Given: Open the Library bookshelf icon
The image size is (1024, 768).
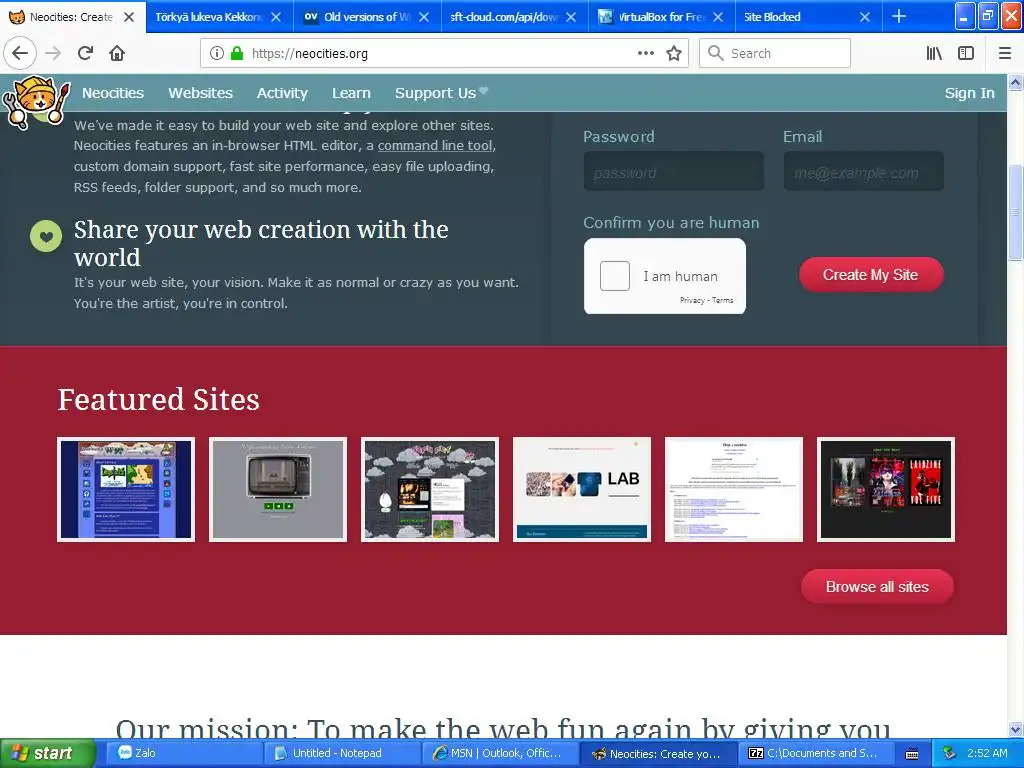Looking at the screenshot, I should click(x=934, y=53).
